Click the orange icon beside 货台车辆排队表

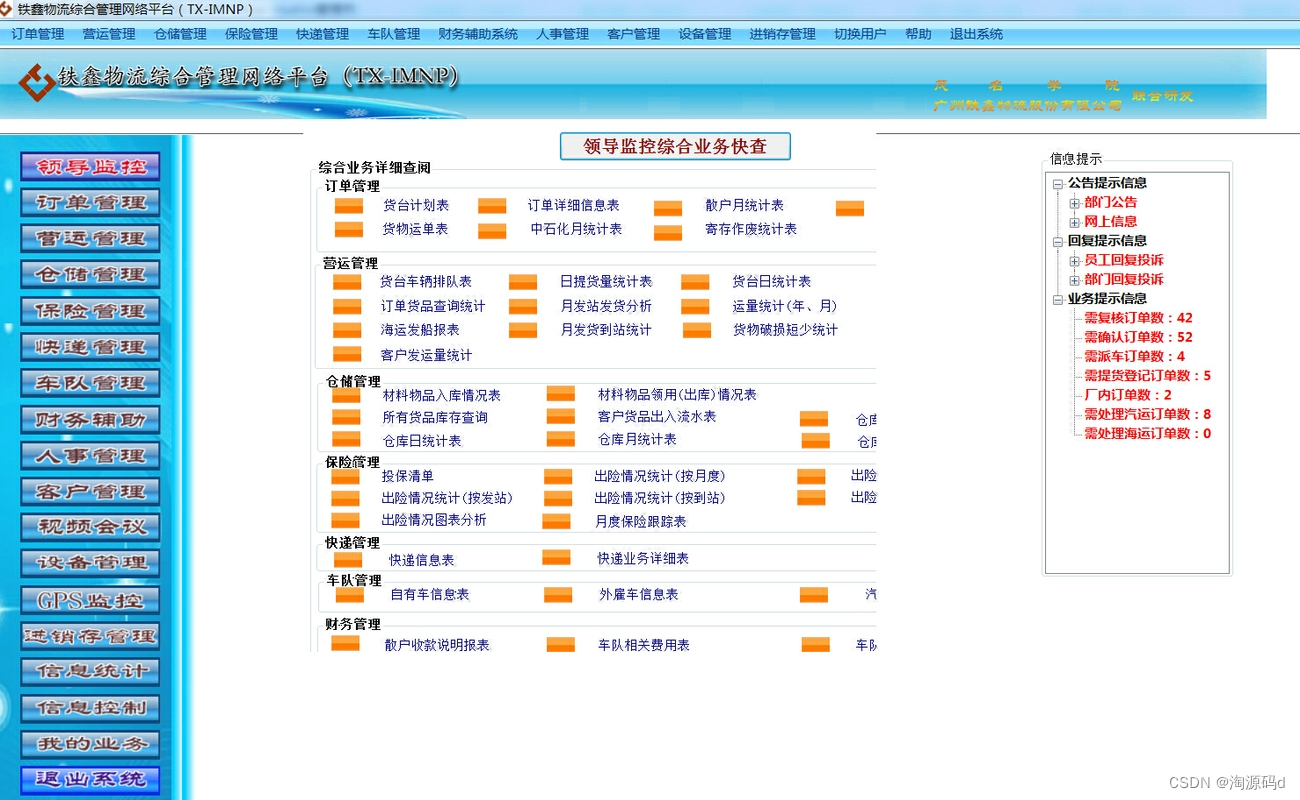(347, 282)
